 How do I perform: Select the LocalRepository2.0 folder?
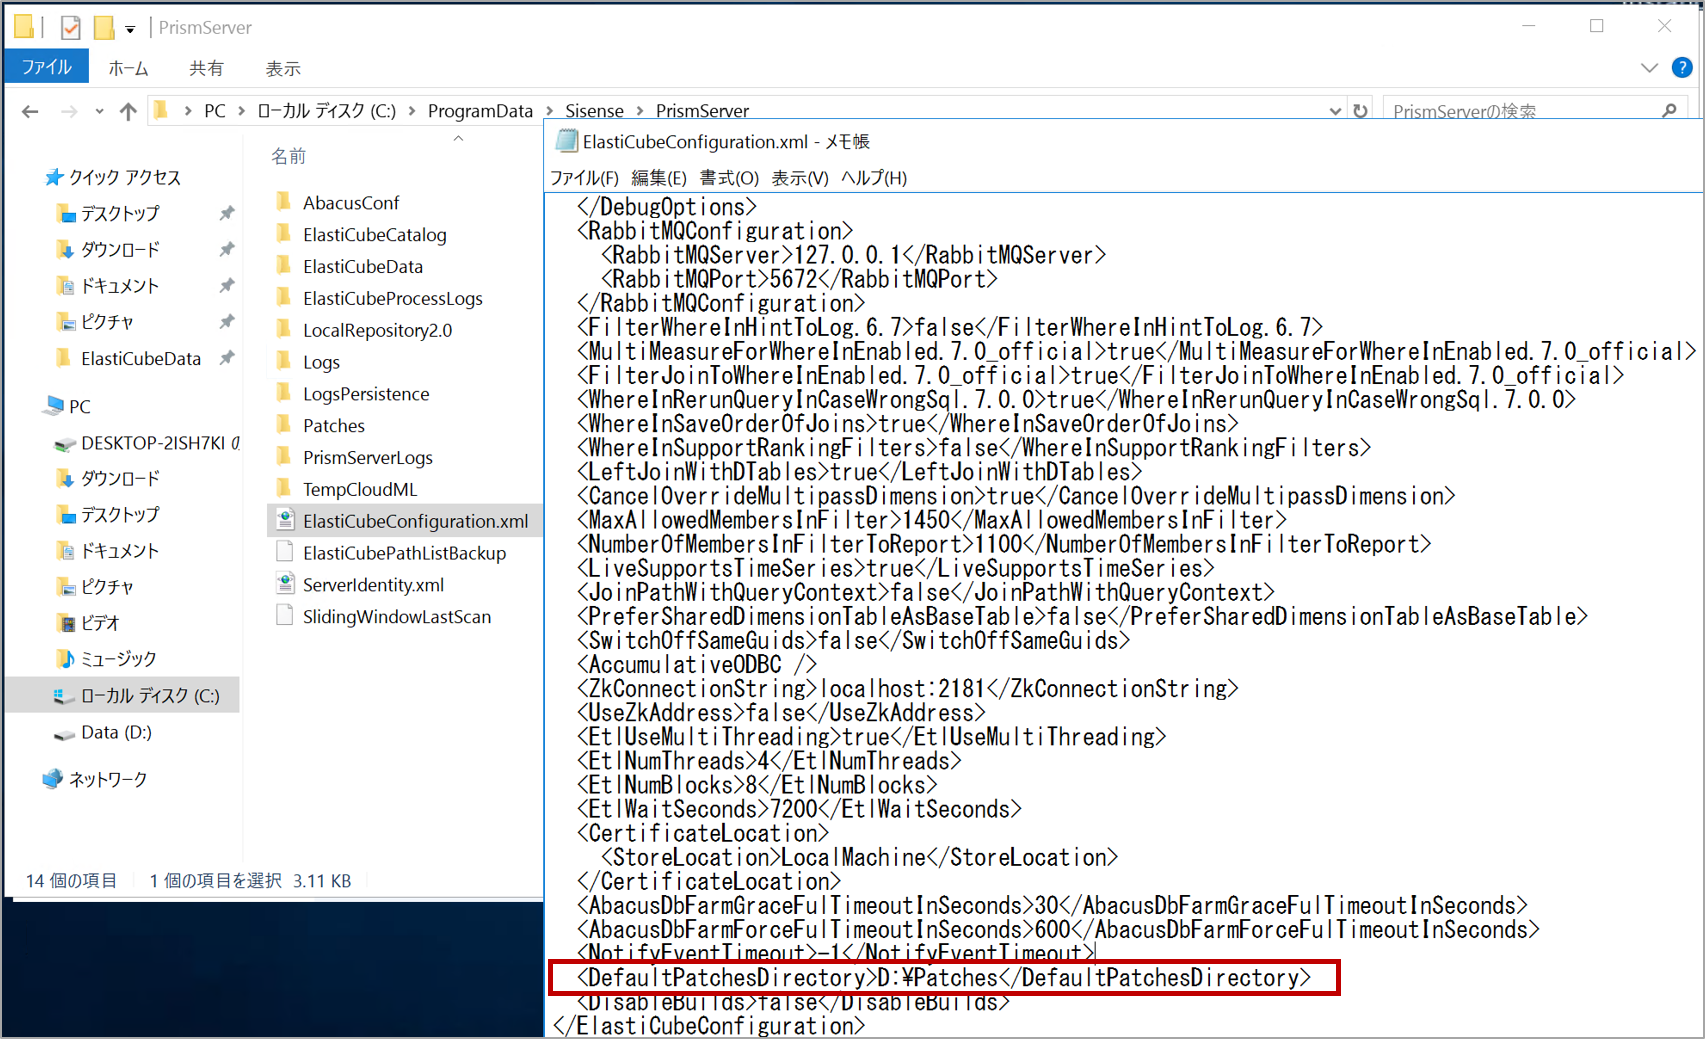tap(378, 330)
